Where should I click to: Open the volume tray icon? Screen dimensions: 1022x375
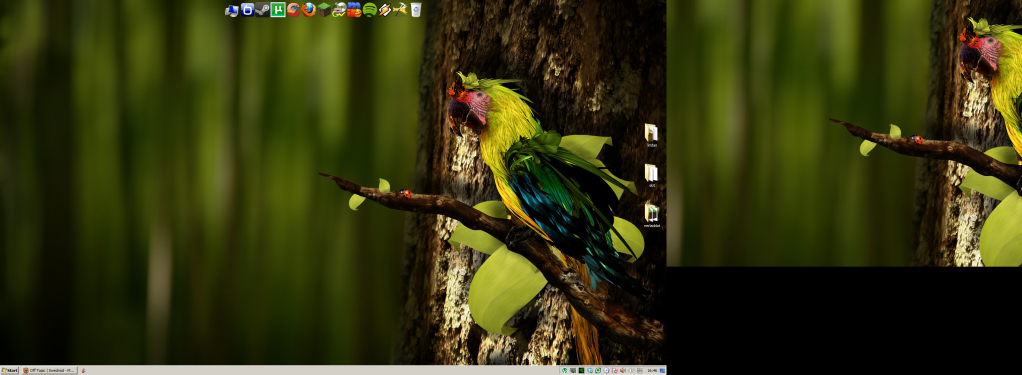tap(632, 370)
